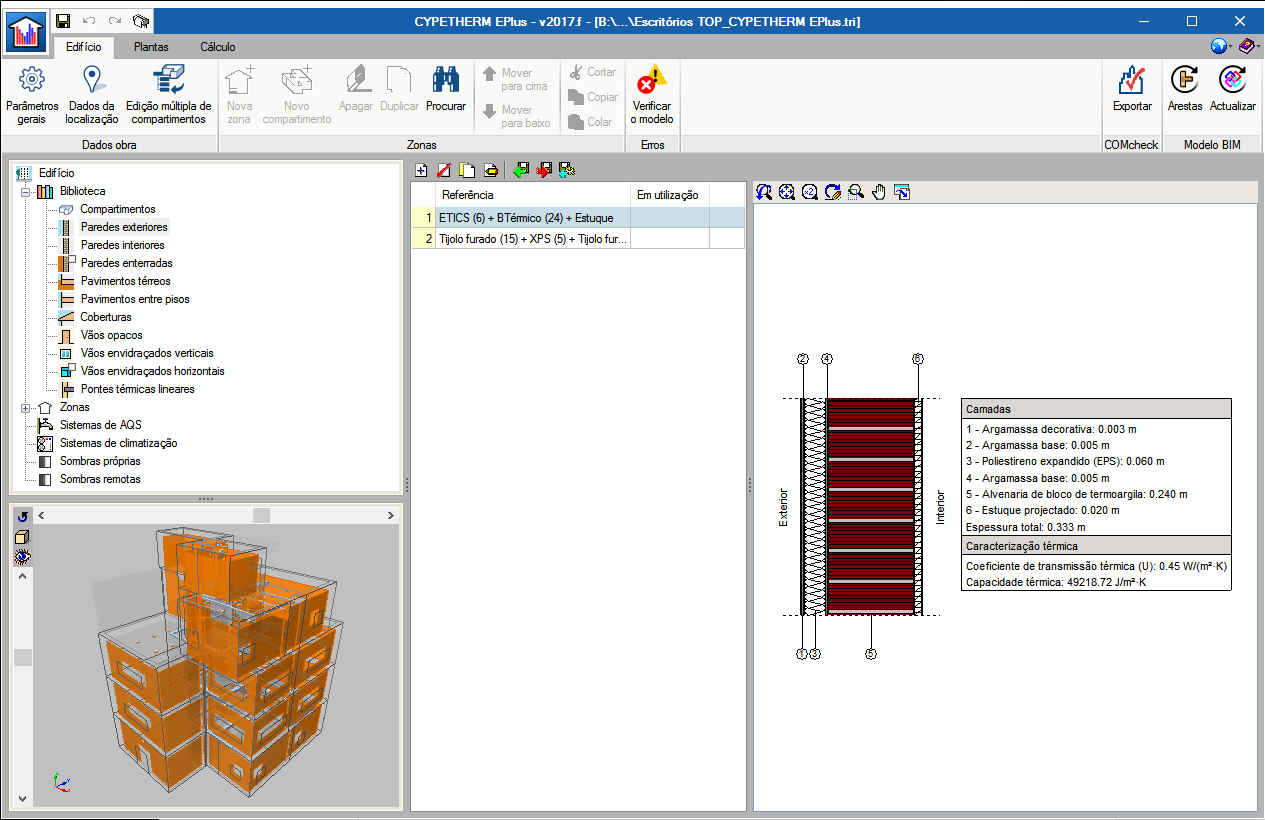Select Sistemas de climatização tree item
1265x820 pixels.
pyautogui.click(x=118, y=443)
